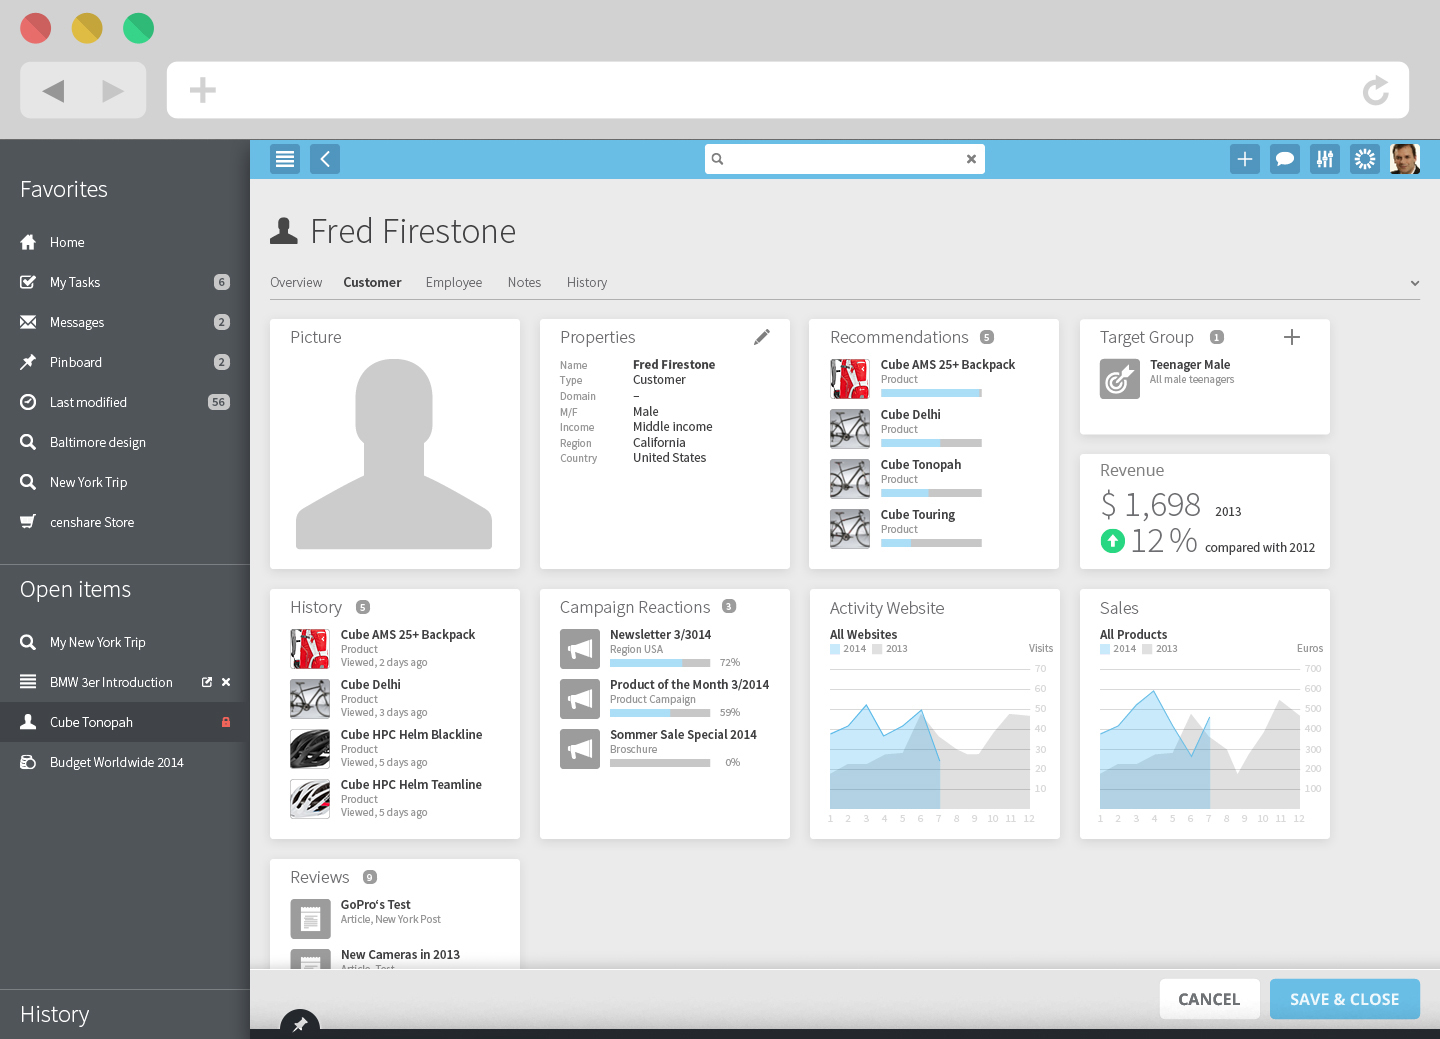Viewport: 1440px width, 1039px height.
Task: Click the search magnifier icon in search box
Action: pos(717,159)
